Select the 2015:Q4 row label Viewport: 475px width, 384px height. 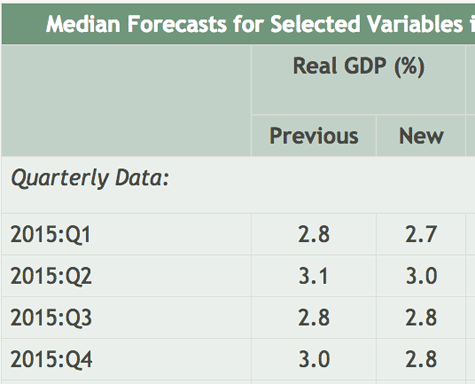51,359
